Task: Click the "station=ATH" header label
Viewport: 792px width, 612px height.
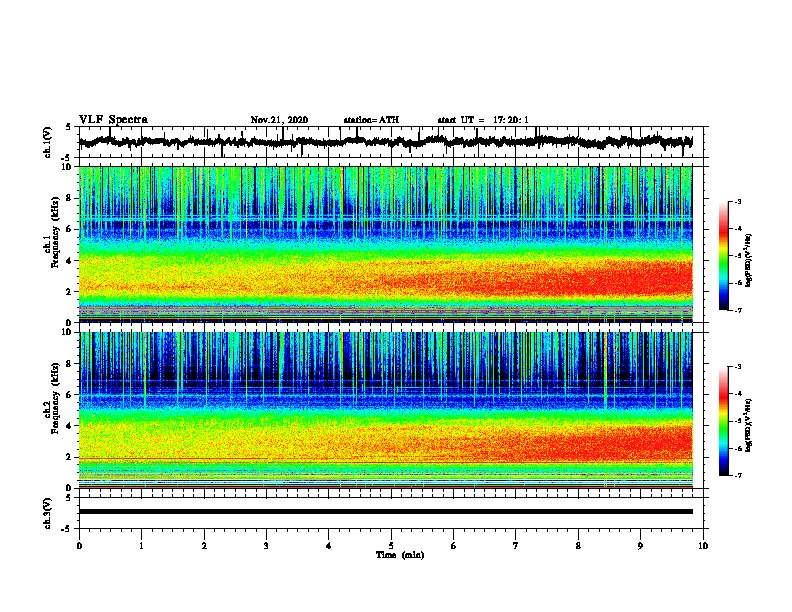Action: click(x=371, y=120)
